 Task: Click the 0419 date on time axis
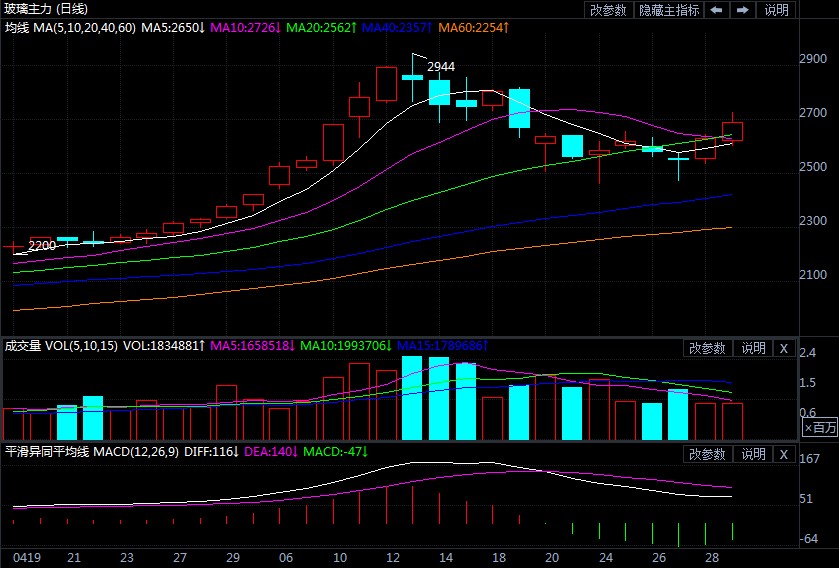pos(24,556)
